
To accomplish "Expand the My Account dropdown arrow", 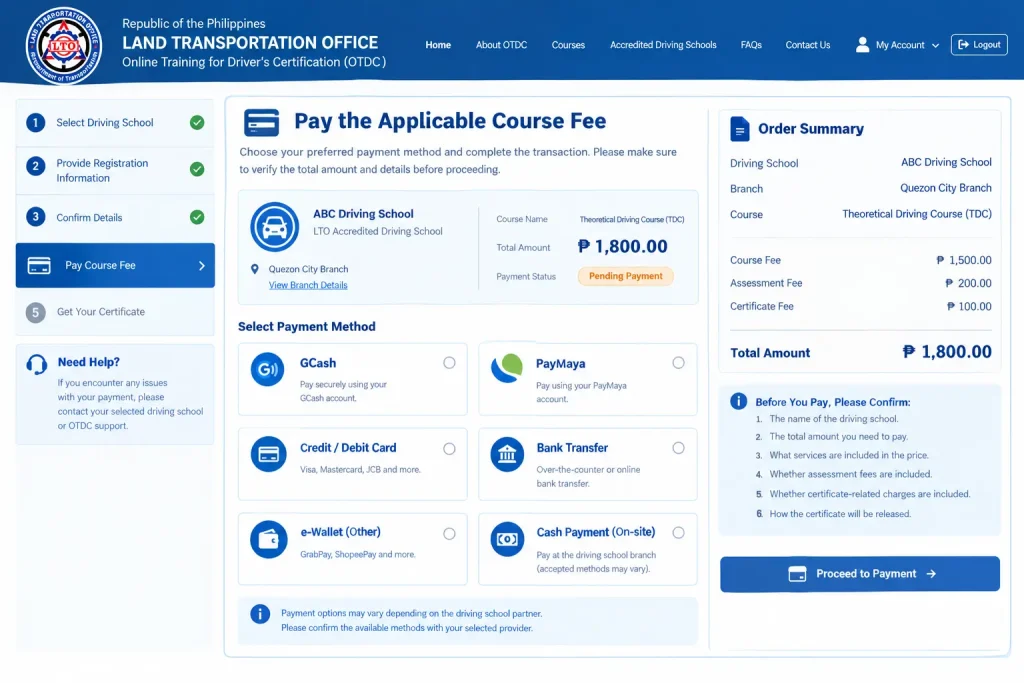I will (x=935, y=46).
